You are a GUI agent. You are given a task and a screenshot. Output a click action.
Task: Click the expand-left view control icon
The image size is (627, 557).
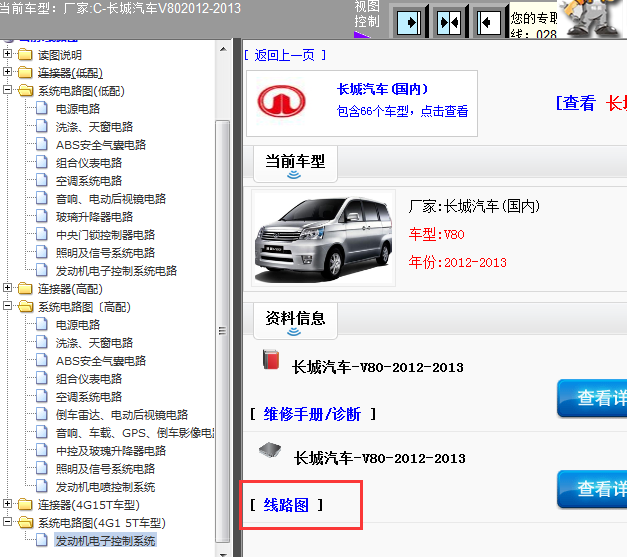(x=489, y=22)
